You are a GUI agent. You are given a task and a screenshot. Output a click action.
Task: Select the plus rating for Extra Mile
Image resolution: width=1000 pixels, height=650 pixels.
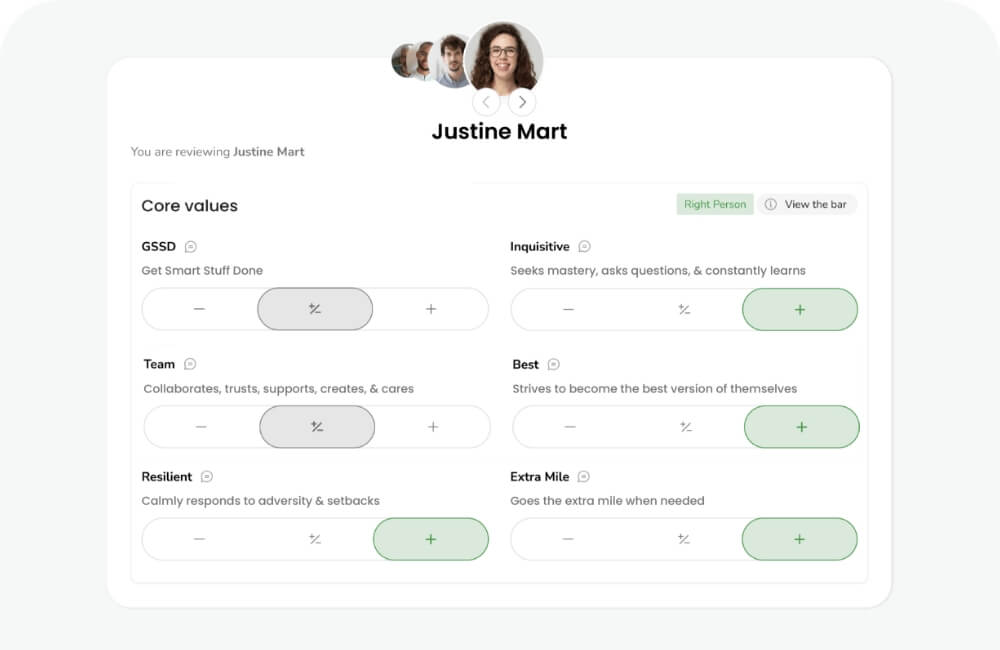(799, 539)
